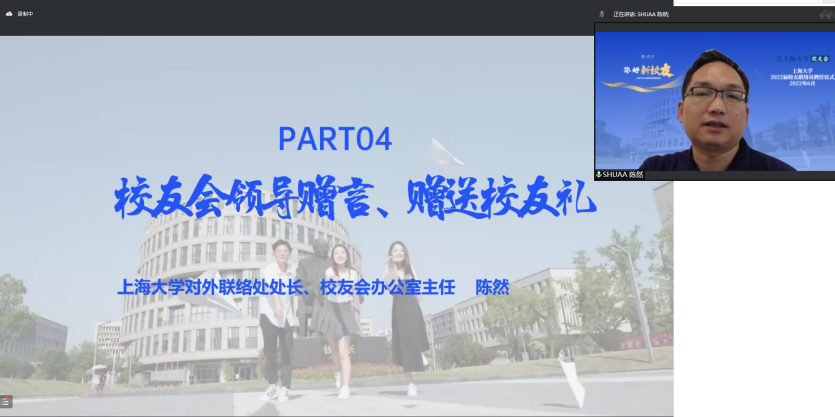Click '你好新校友' banner text in speaker video
835x417 pixels.
(649, 70)
